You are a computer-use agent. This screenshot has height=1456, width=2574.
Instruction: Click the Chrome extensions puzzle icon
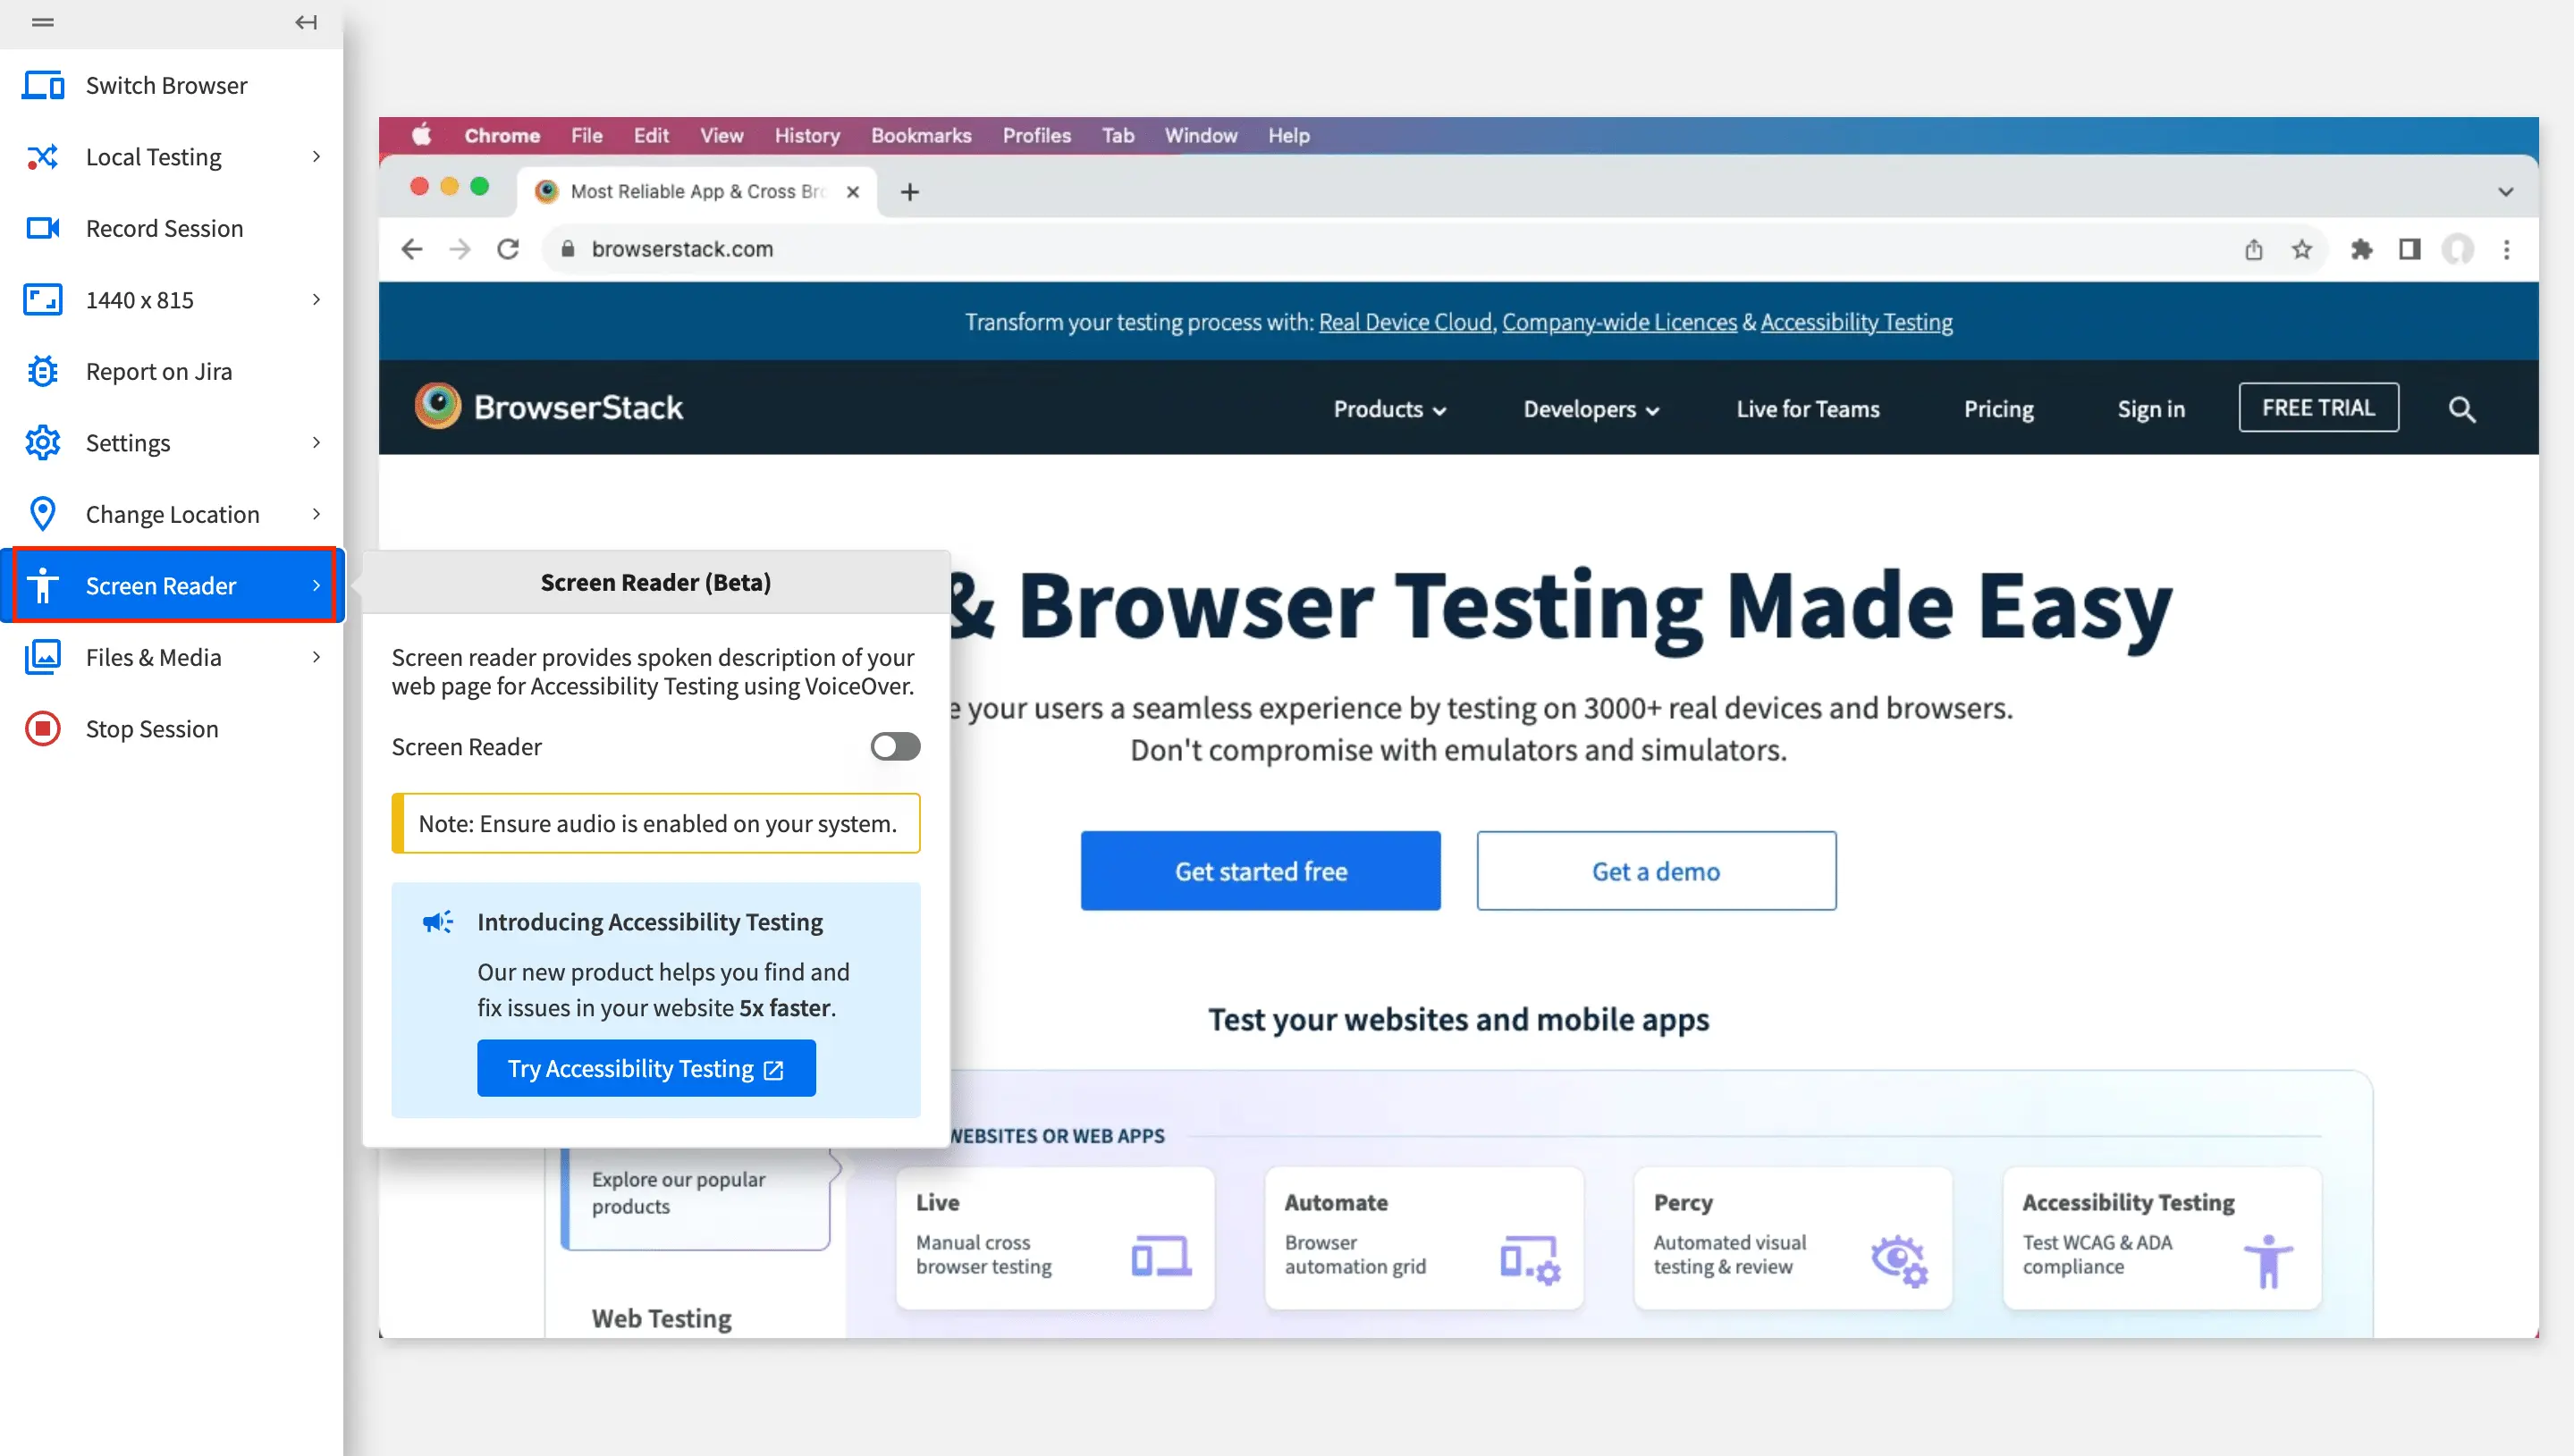point(2361,249)
